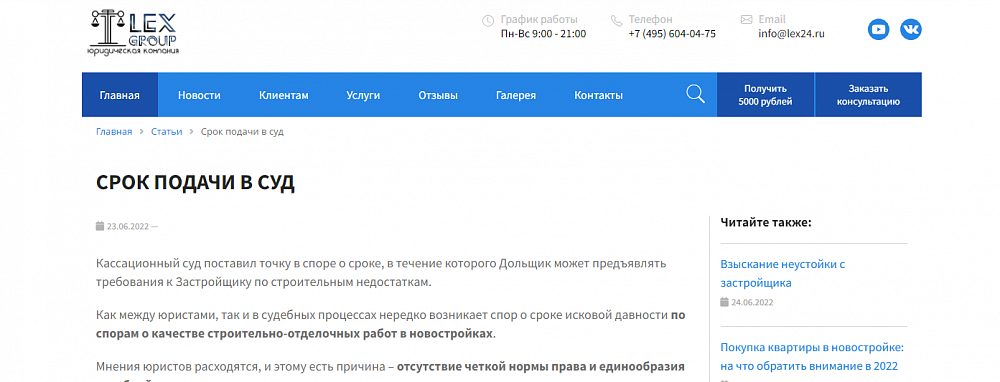Go to the Отзывы section
The width and height of the screenshot is (1000, 382).
438,96
